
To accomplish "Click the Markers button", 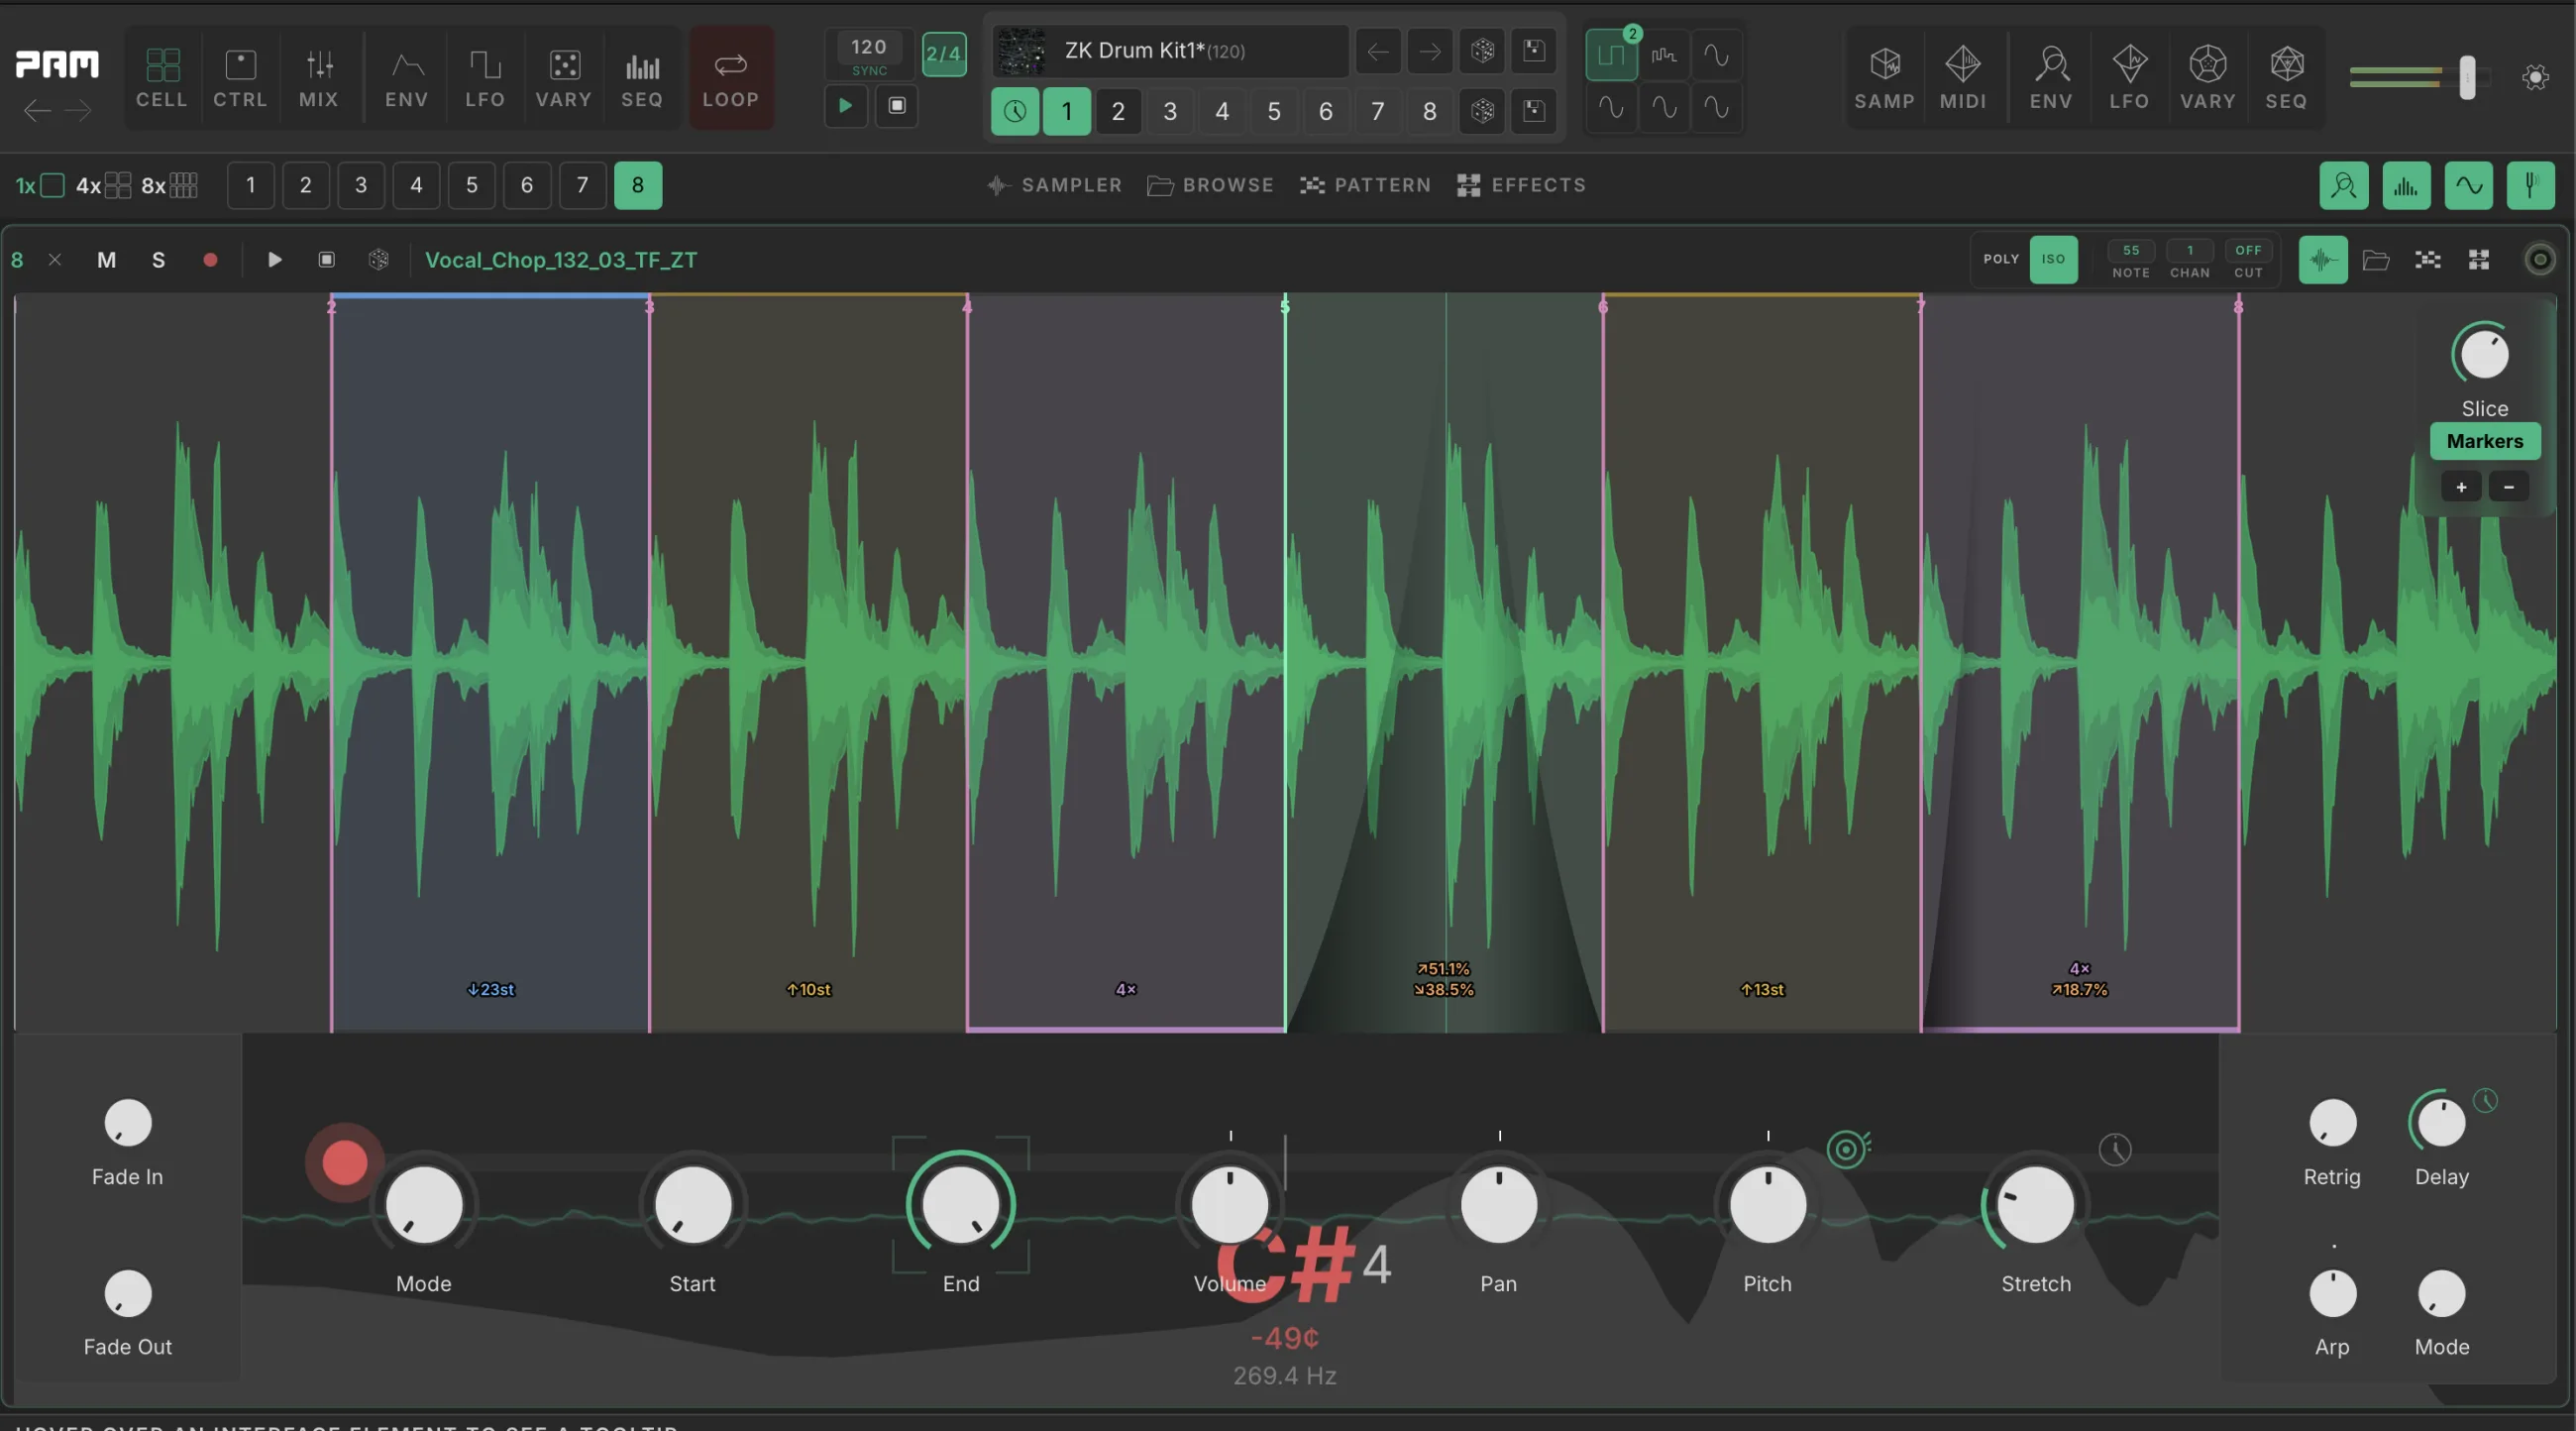I will click(x=2484, y=441).
